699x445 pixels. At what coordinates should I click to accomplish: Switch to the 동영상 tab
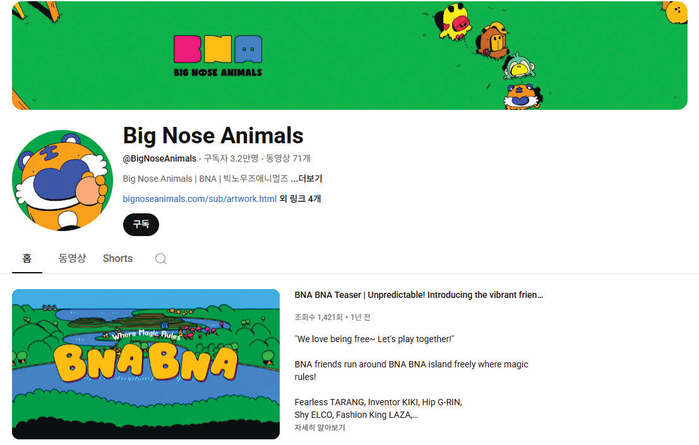[72, 258]
